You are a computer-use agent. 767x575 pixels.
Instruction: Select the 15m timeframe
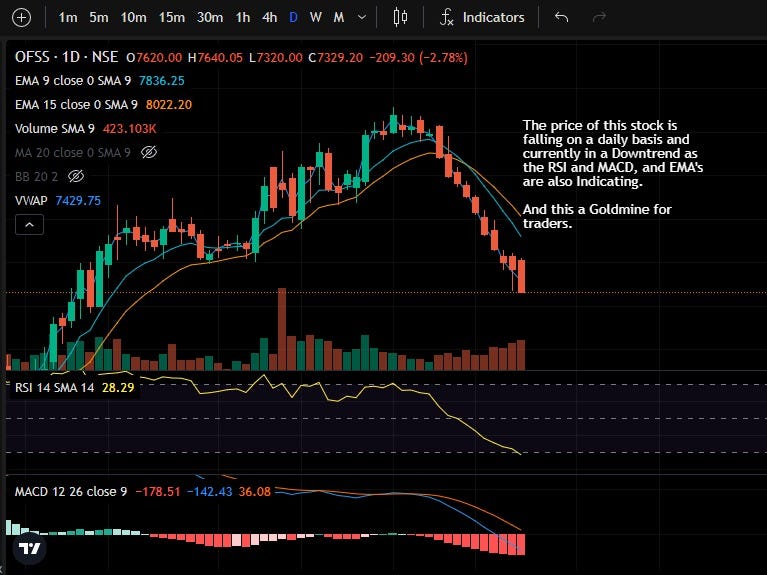click(171, 18)
